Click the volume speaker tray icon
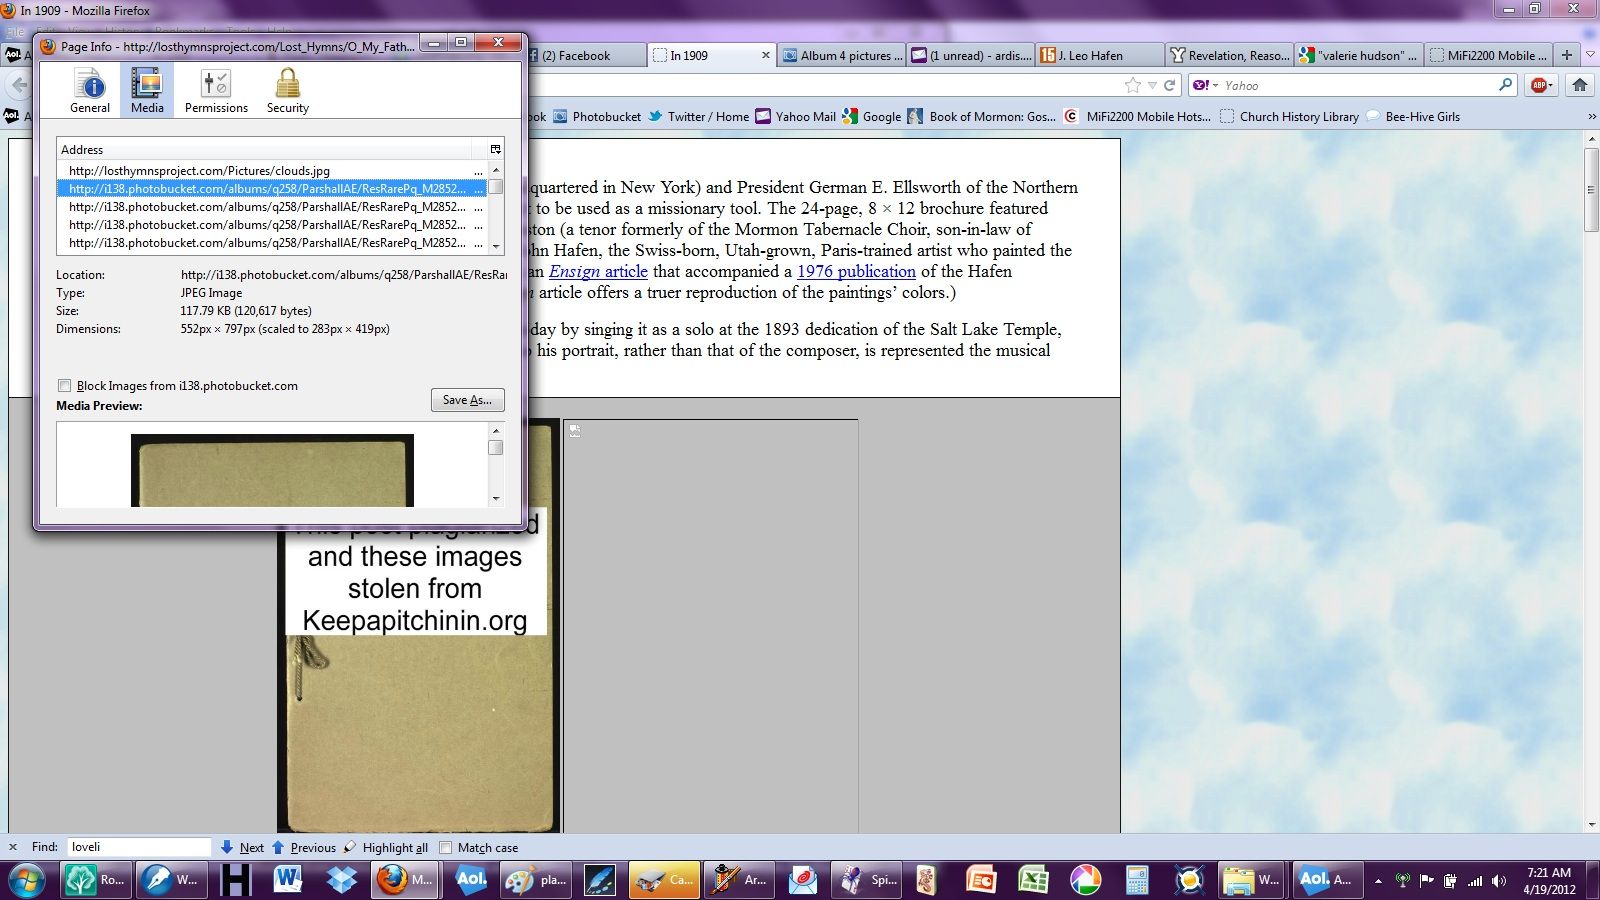This screenshot has width=1600, height=900. click(1498, 881)
